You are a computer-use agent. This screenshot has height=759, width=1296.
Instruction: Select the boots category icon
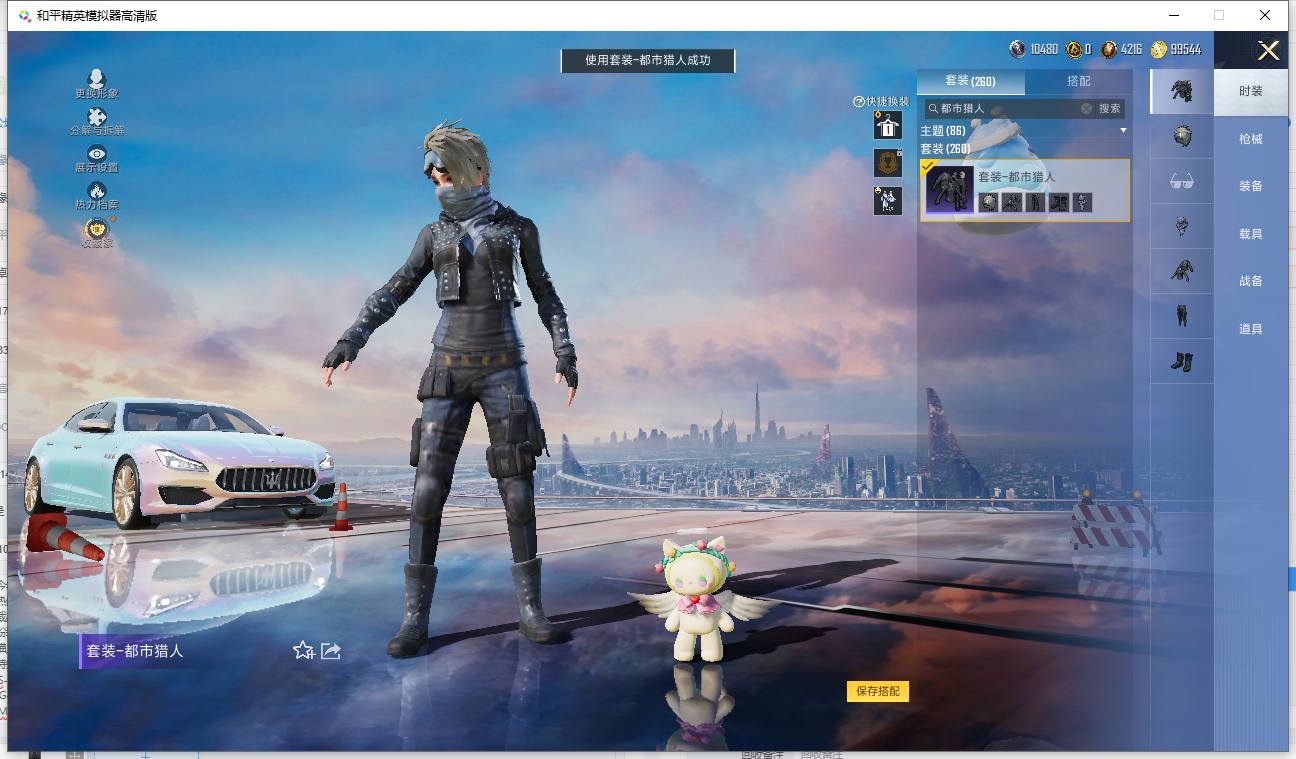tap(1181, 361)
